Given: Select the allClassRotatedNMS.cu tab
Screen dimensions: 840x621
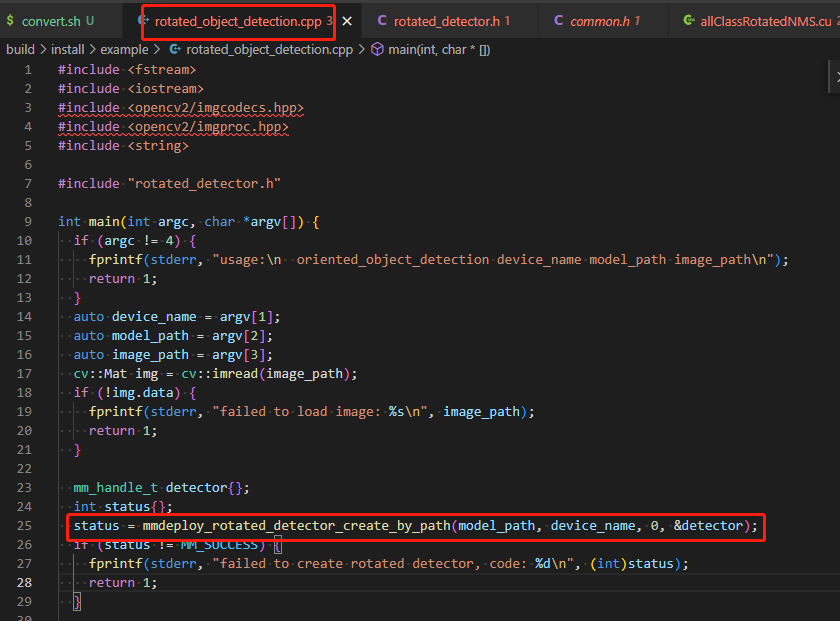Looking at the screenshot, I should tap(765, 20).
